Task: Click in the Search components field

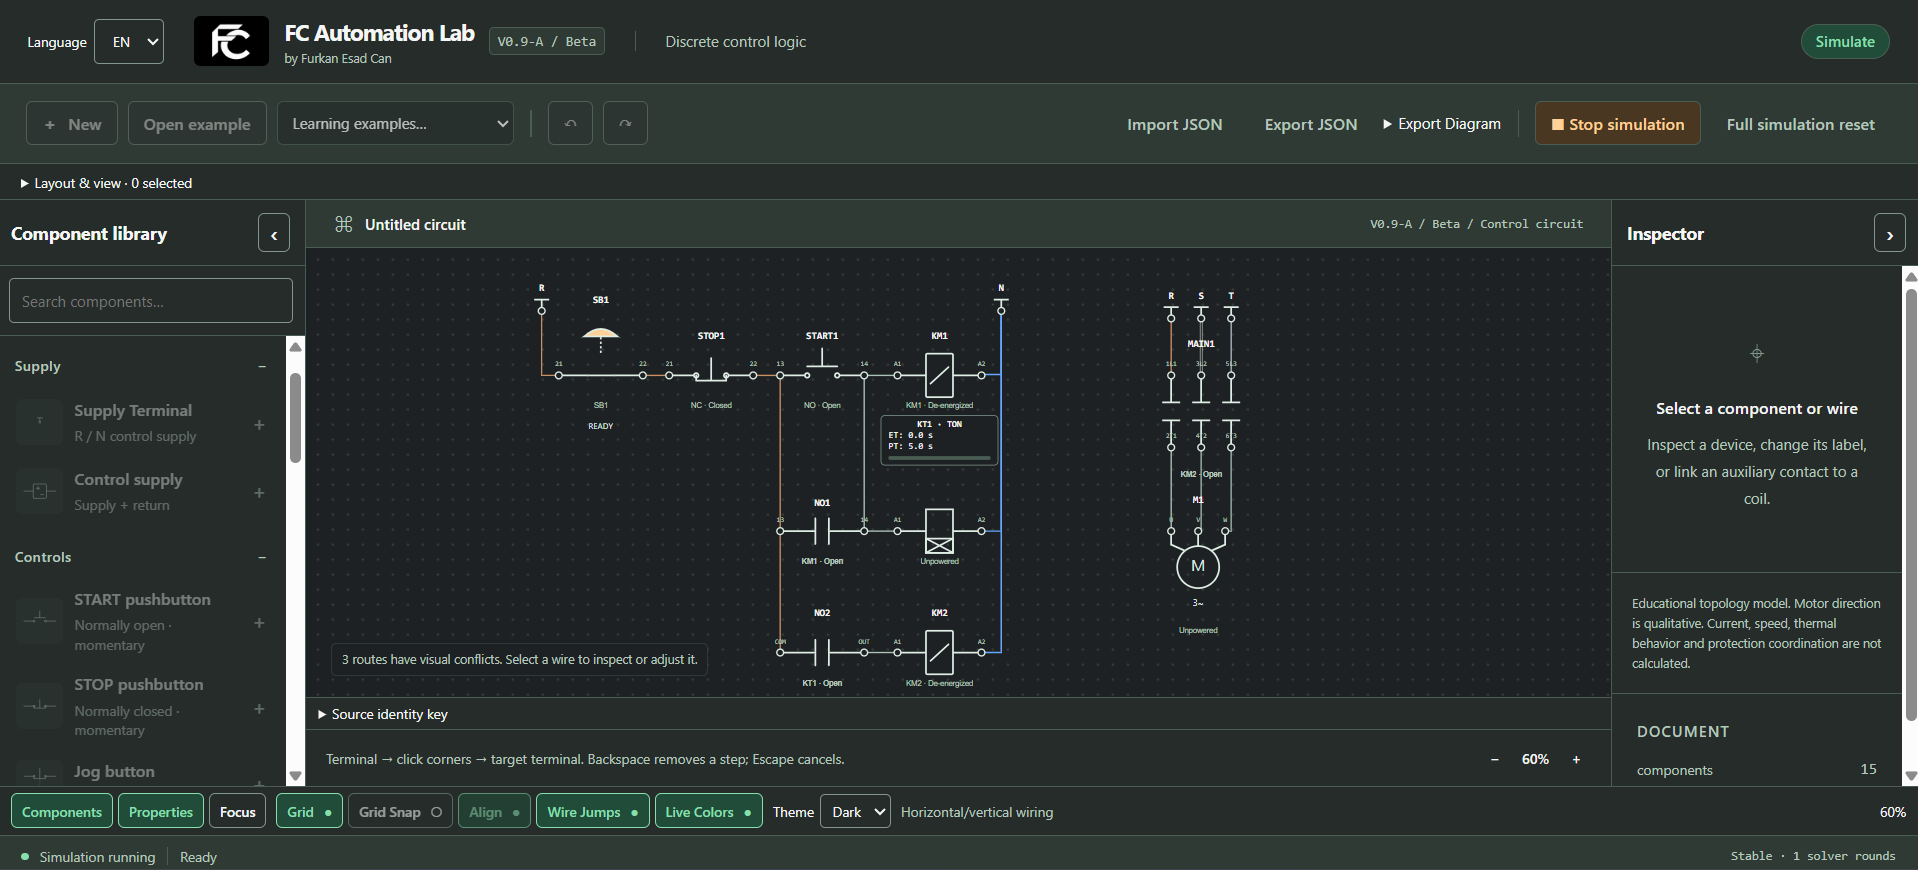Action: click(151, 301)
